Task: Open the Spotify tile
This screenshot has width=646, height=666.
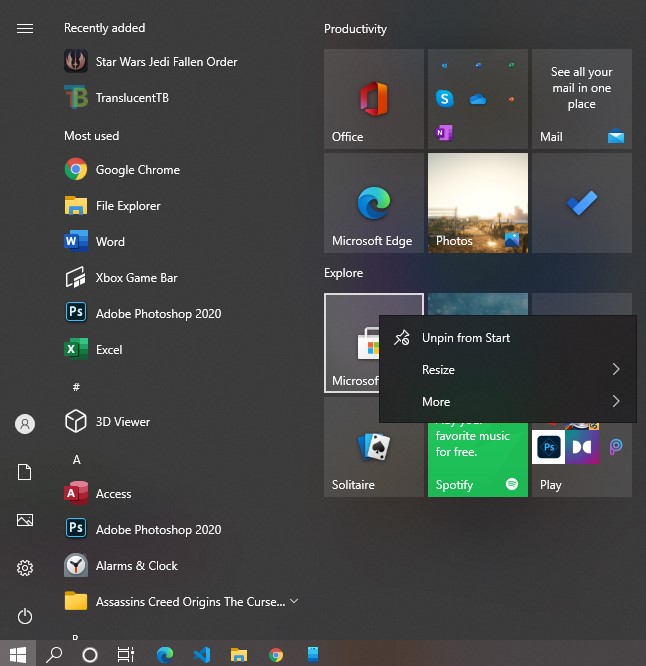Action: [478, 460]
